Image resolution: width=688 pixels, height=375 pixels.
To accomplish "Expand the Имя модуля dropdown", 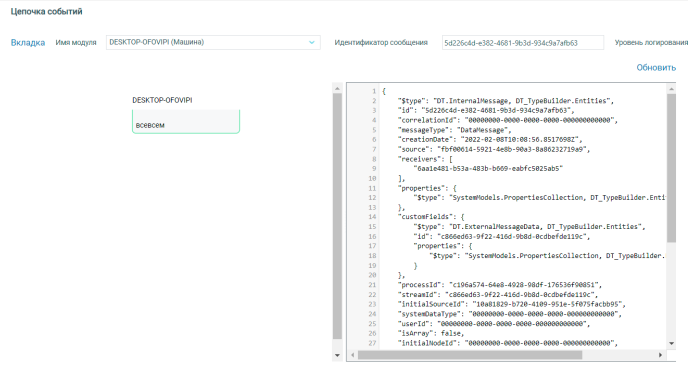I will tap(213, 43).
